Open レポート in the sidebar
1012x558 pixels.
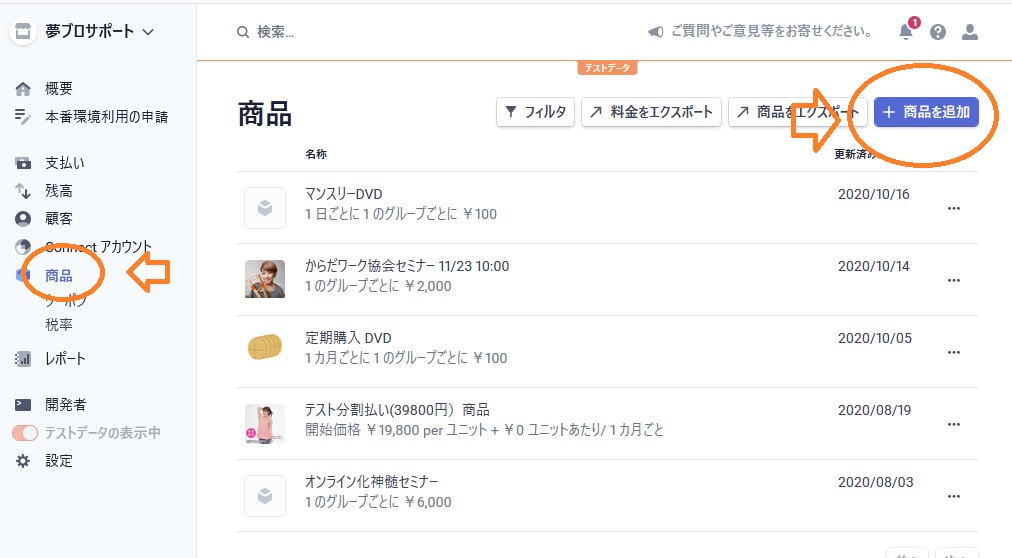[x=65, y=359]
